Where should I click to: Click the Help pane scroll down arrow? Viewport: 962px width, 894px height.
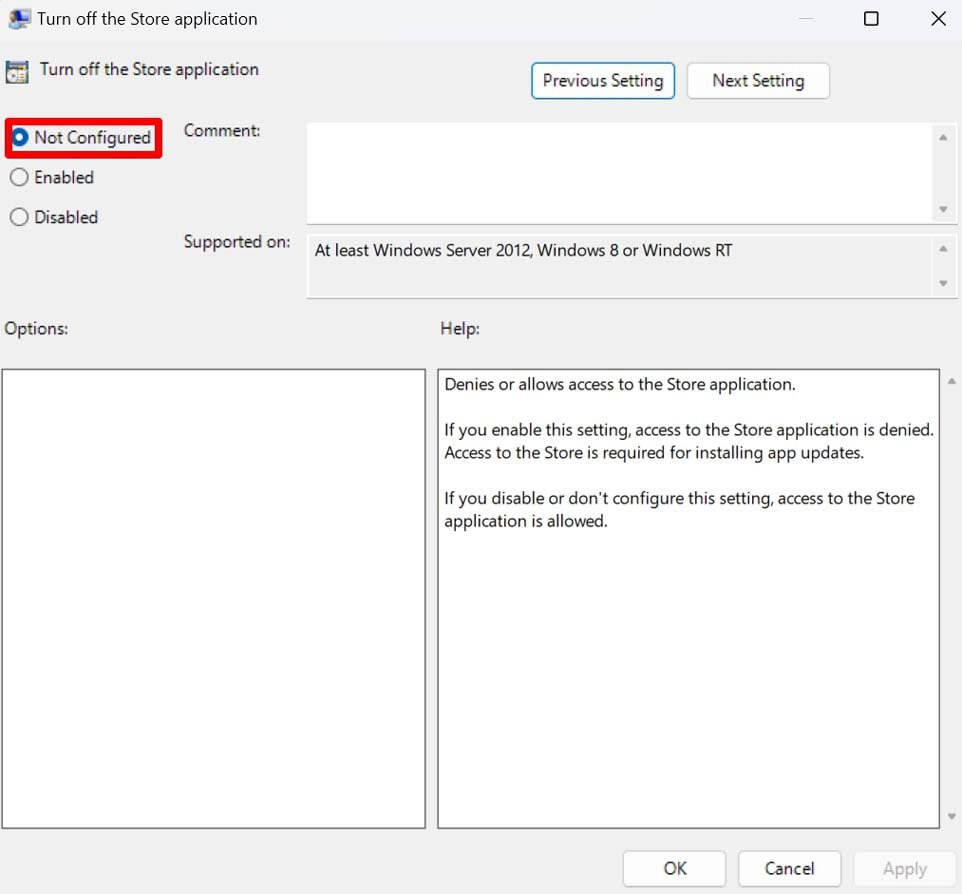[952, 817]
